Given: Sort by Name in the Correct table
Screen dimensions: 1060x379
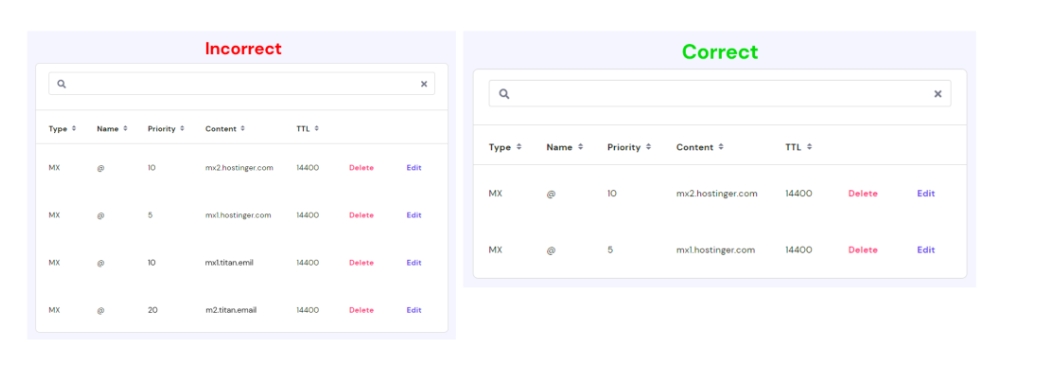Looking at the screenshot, I should 564,147.
